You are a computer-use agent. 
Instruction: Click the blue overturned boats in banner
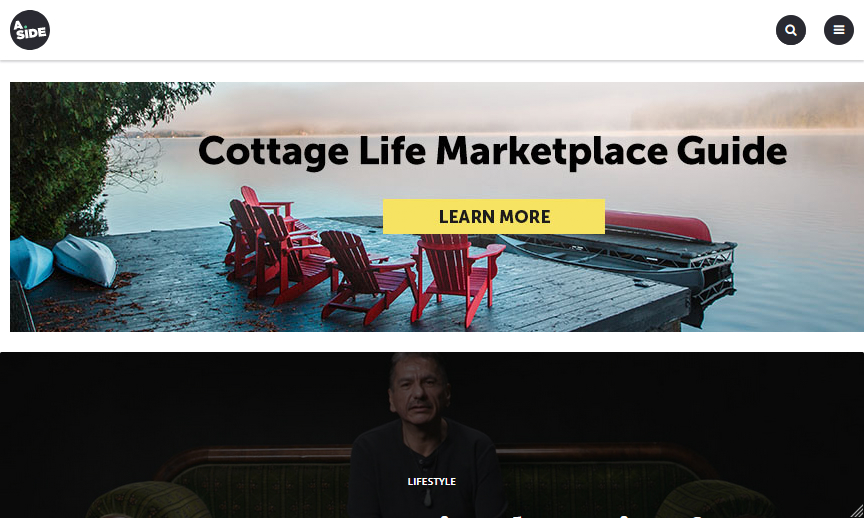pos(63,261)
